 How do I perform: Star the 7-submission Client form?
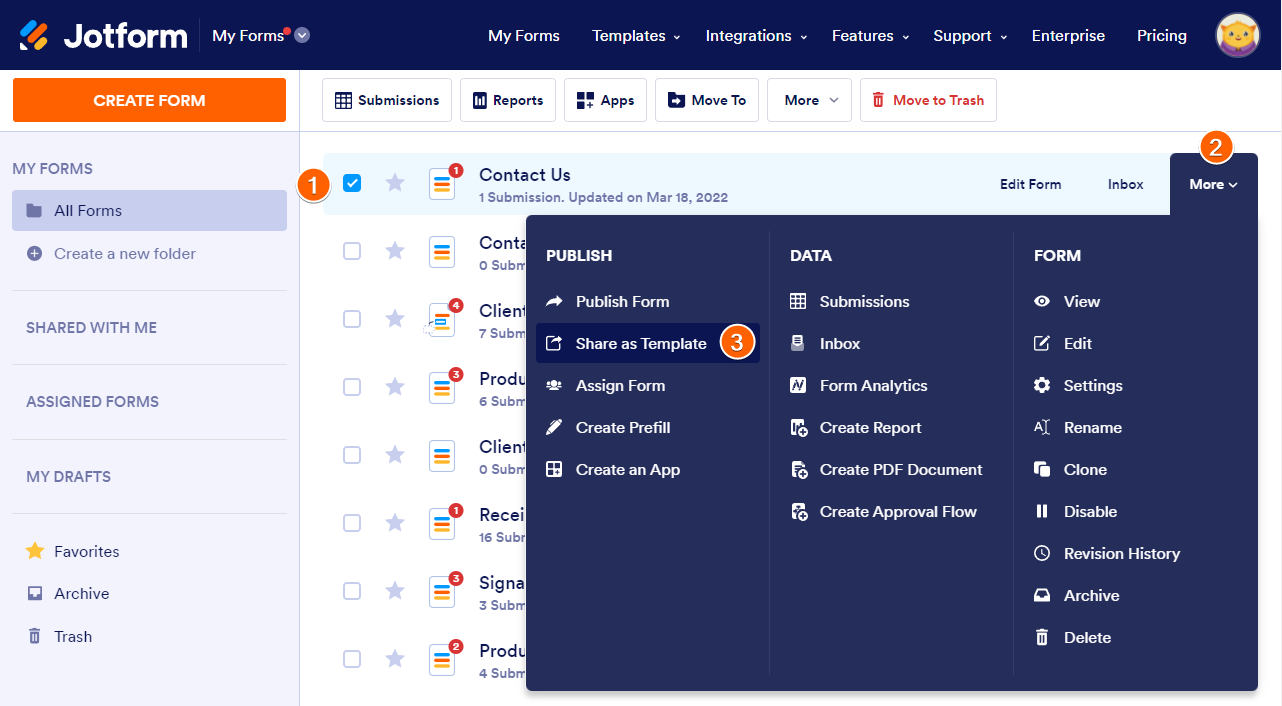point(395,318)
